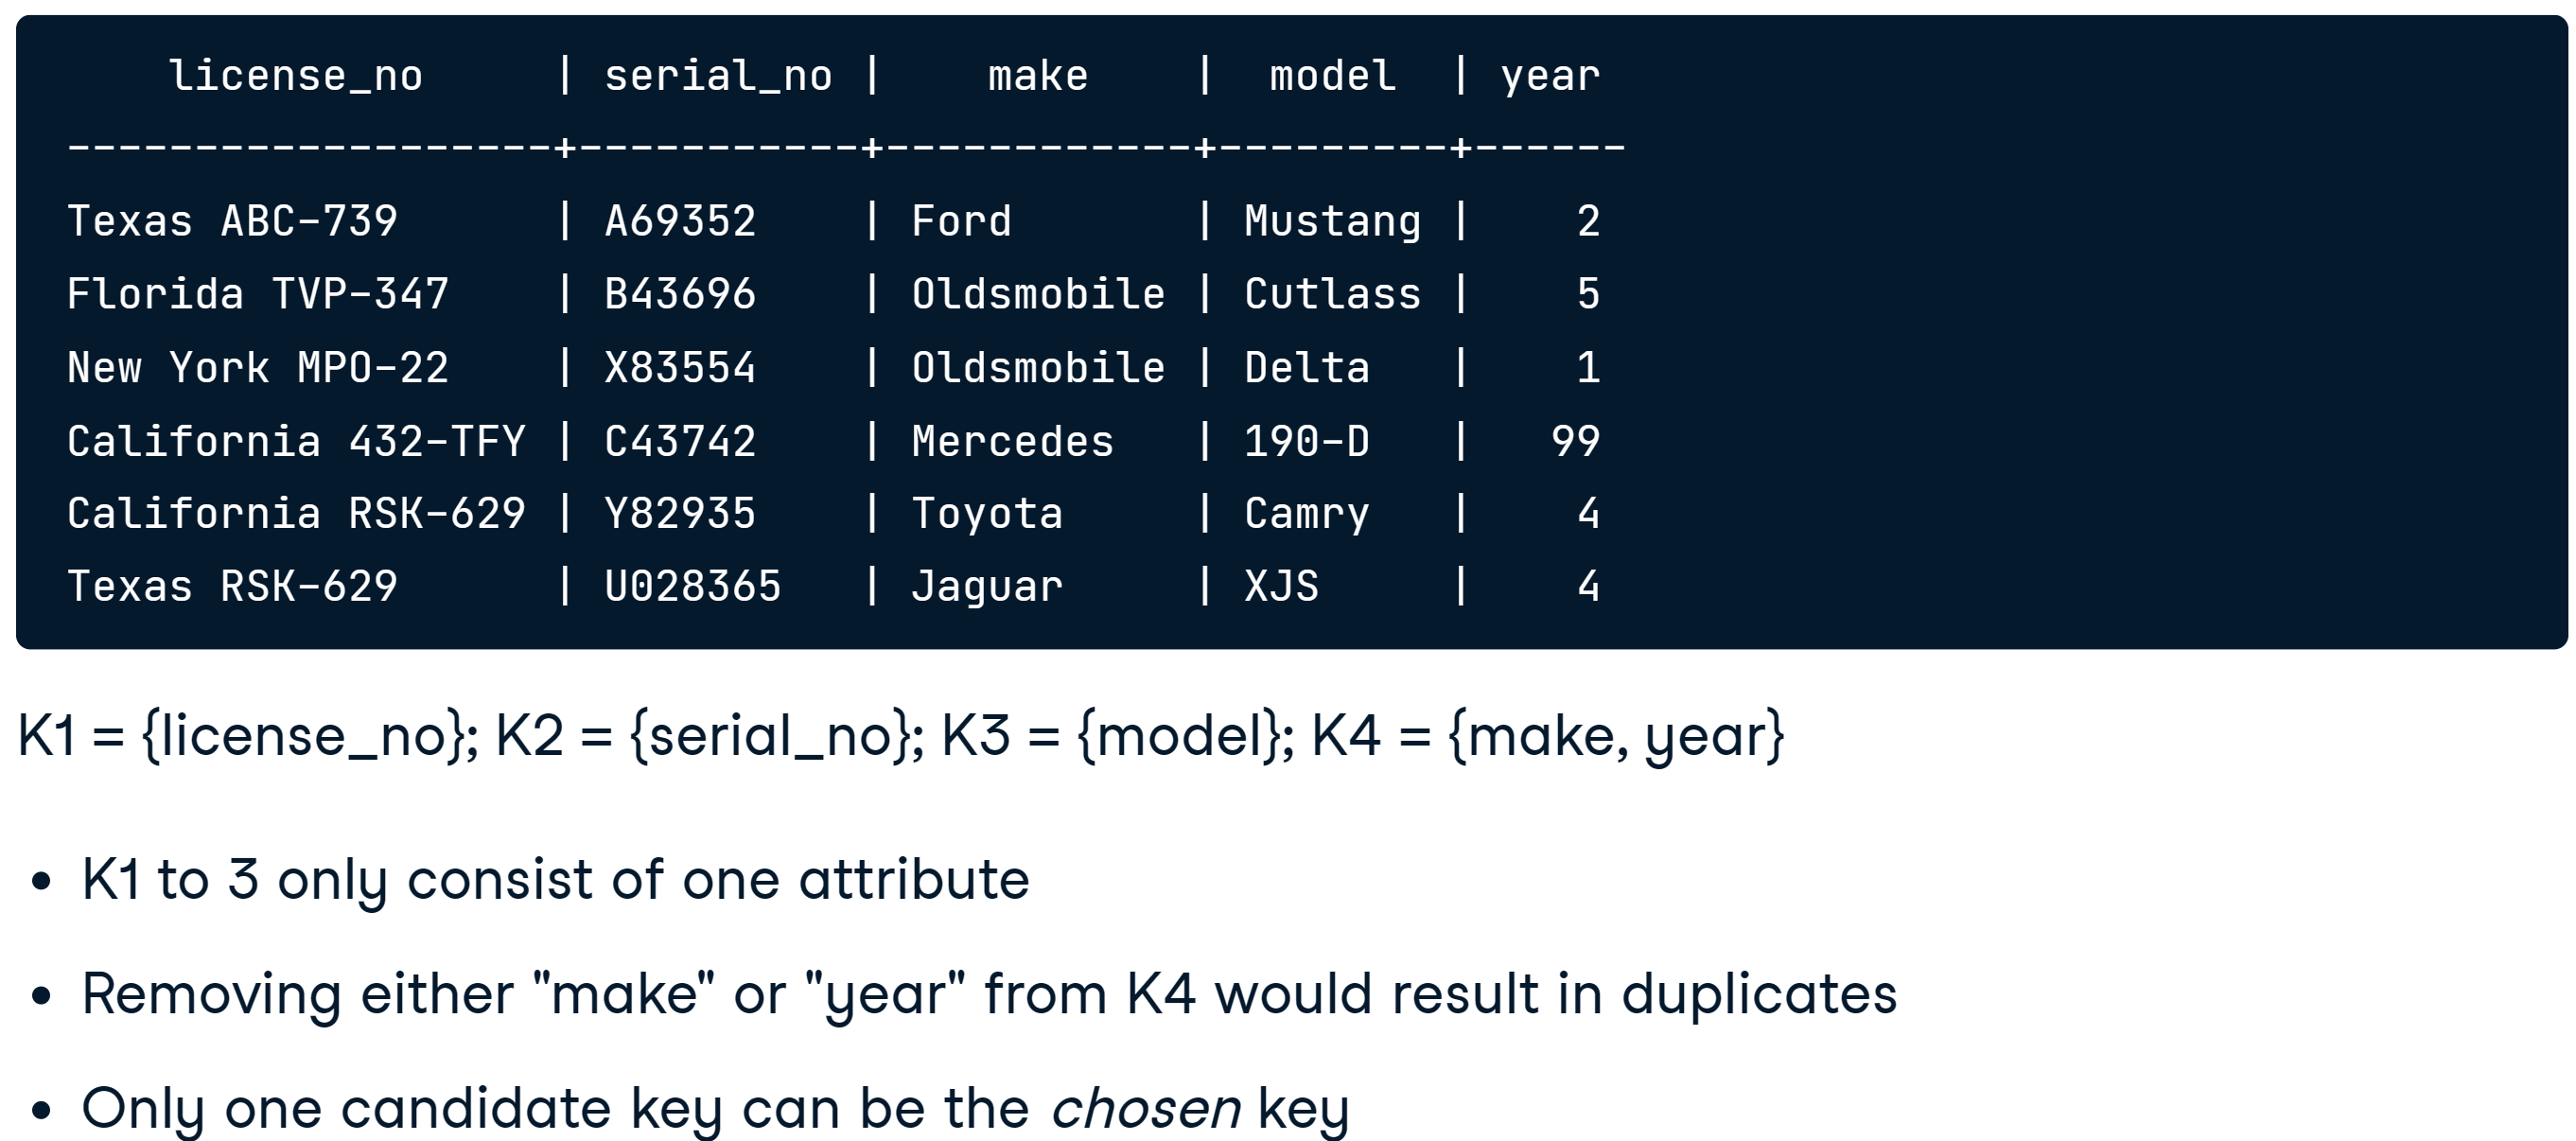The height and width of the screenshot is (1141, 2576).
Task: Select the California RSK-629 license cell
Action: pos(296,514)
